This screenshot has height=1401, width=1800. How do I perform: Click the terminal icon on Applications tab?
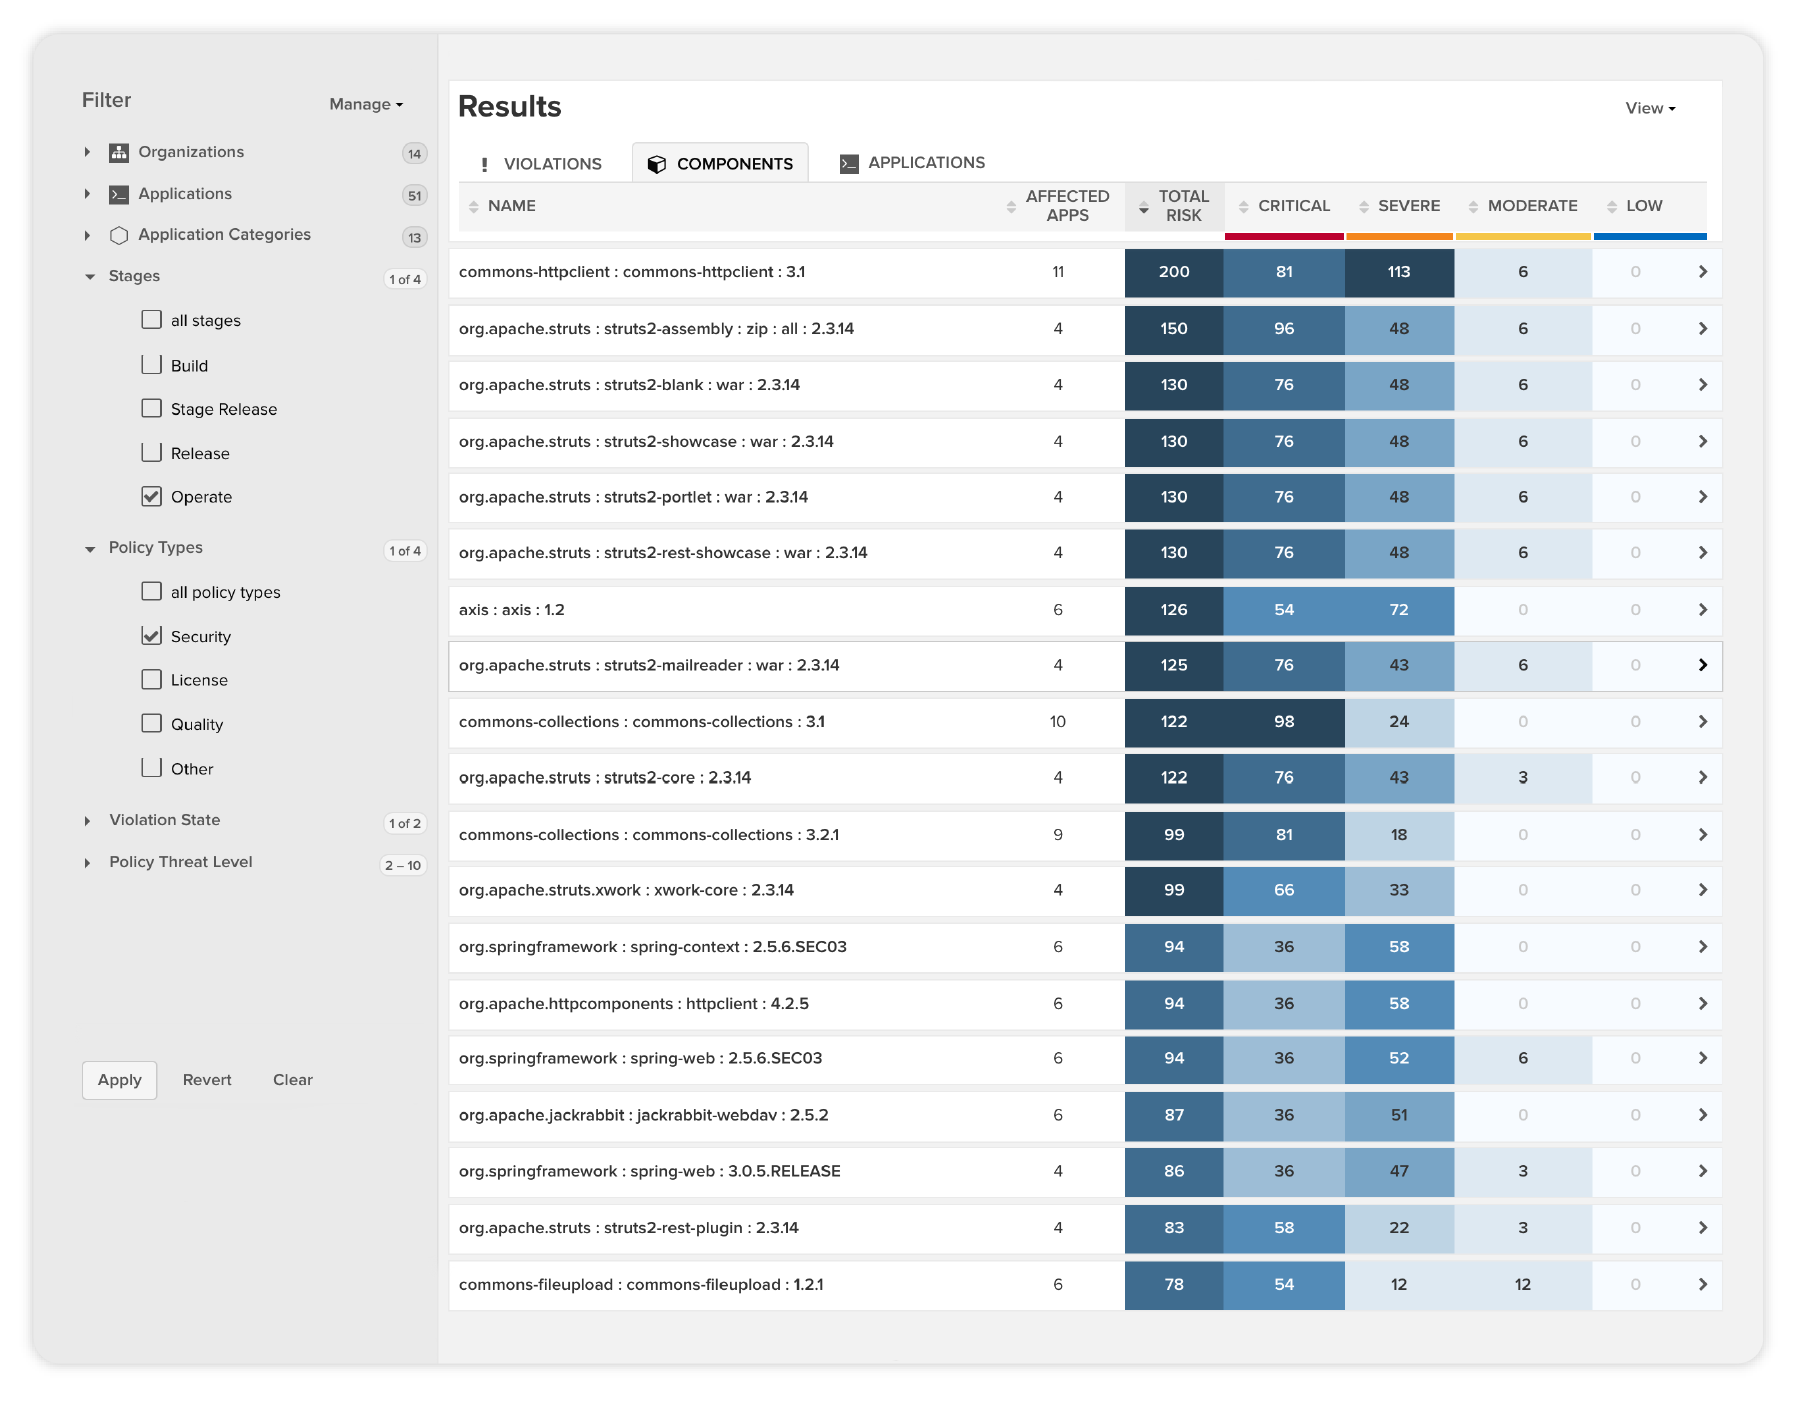(849, 163)
